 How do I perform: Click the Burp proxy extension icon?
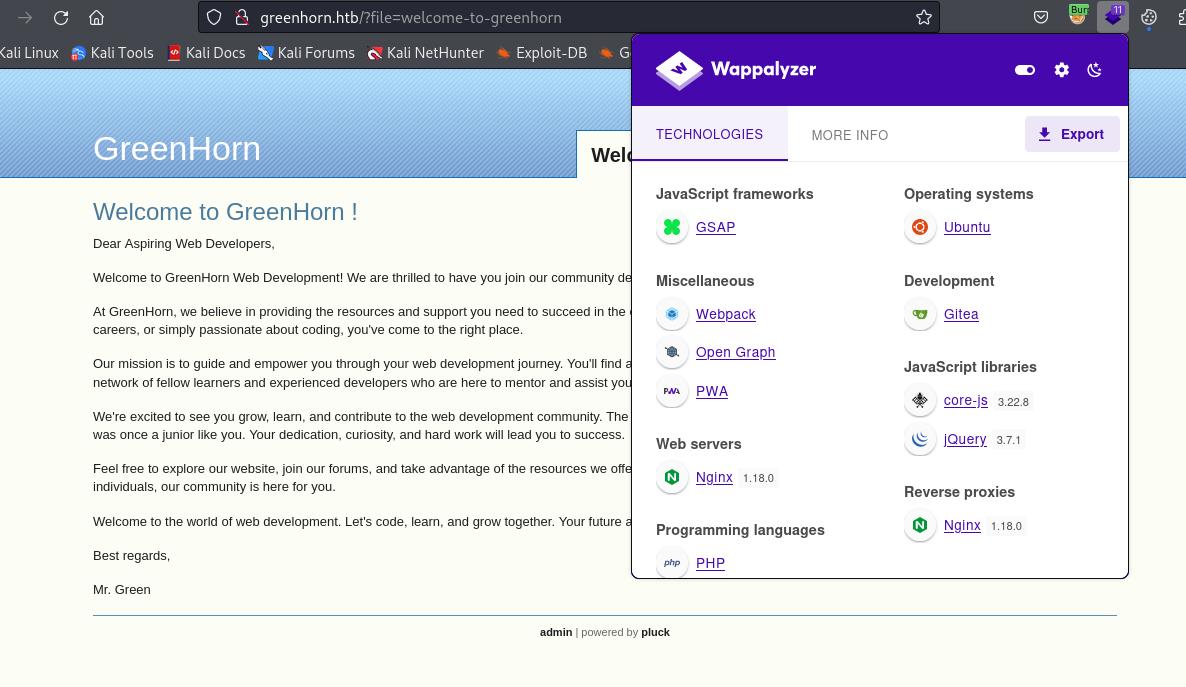[x=1078, y=15]
